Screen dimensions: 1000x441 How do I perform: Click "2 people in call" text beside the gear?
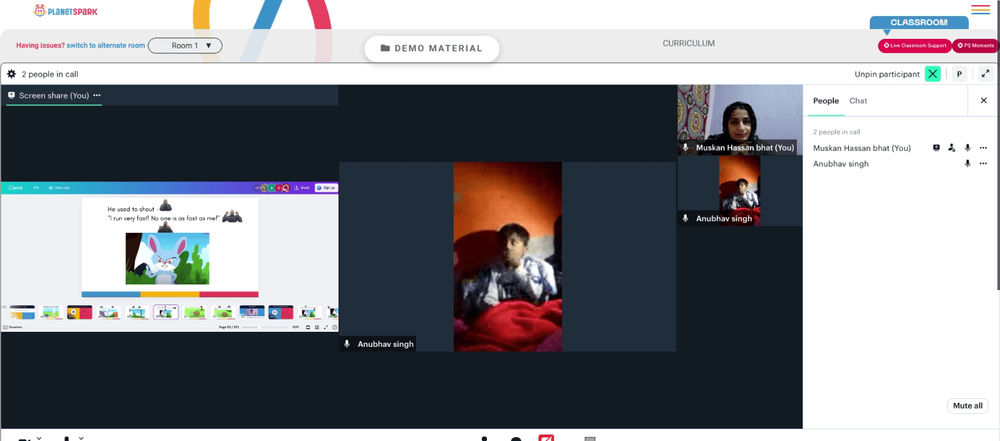pos(50,74)
